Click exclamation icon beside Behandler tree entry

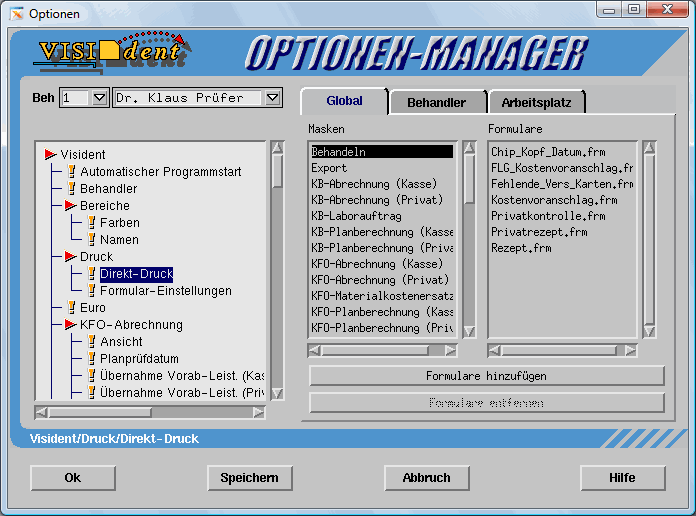(71, 188)
